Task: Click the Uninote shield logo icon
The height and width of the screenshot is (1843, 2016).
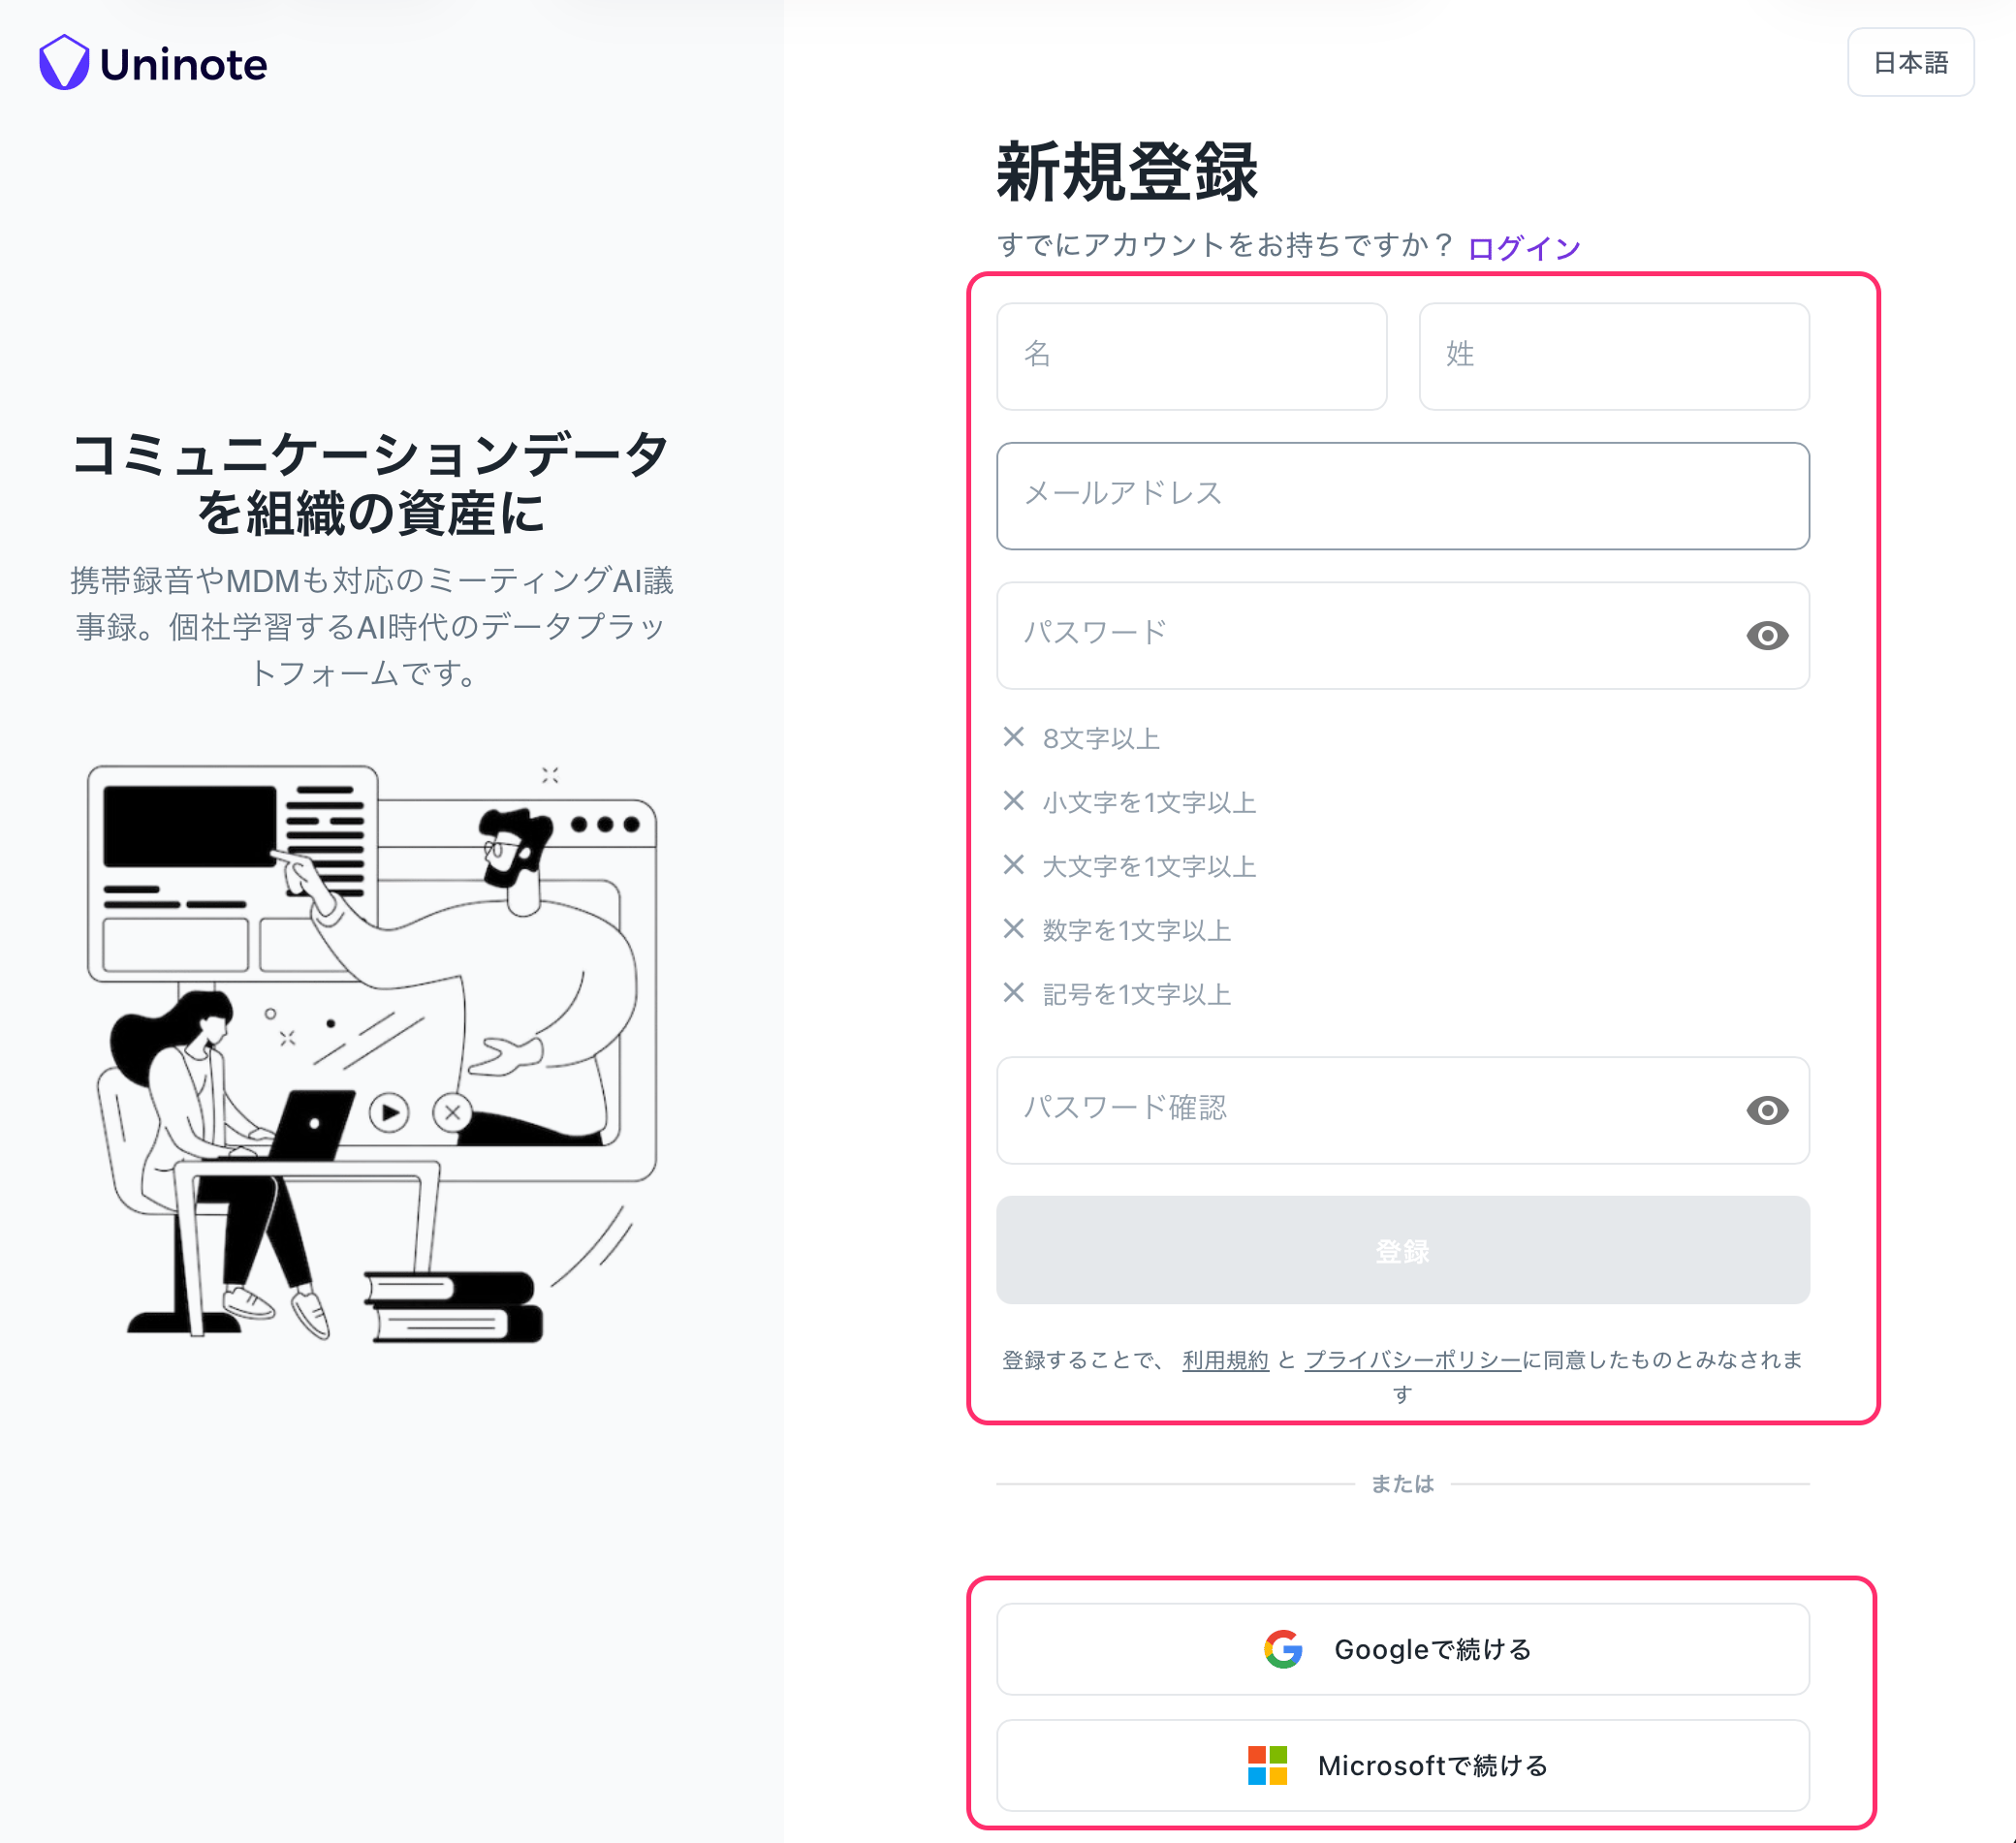Action: (64, 63)
